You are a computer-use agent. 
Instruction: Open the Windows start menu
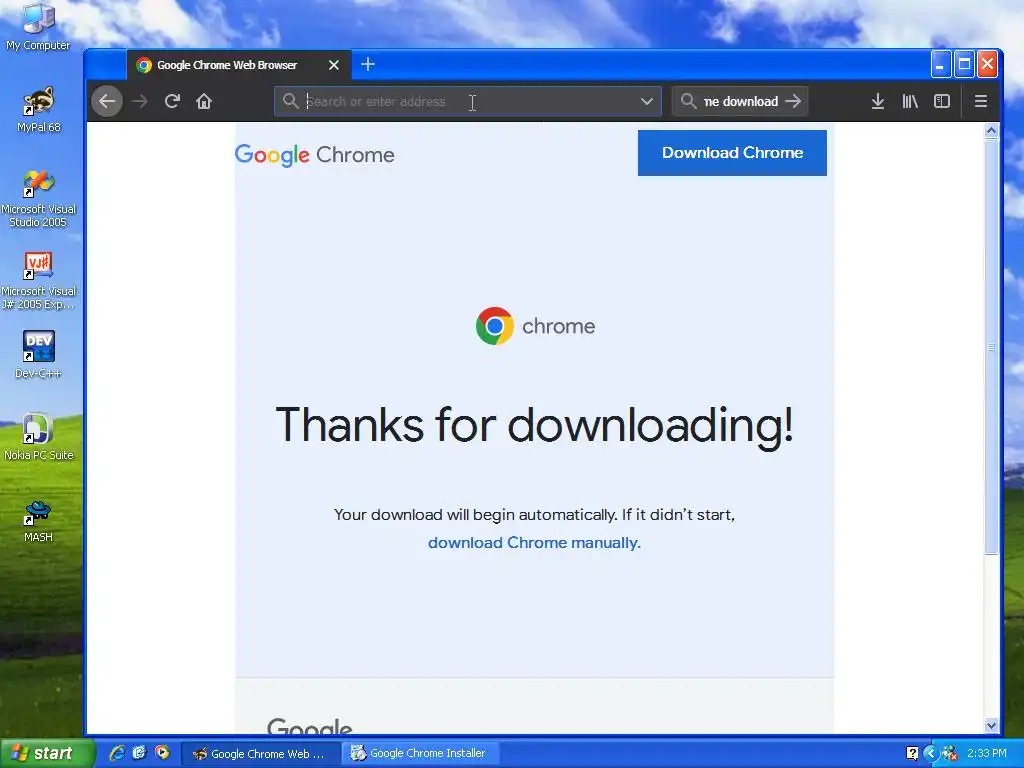click(46, 753)
